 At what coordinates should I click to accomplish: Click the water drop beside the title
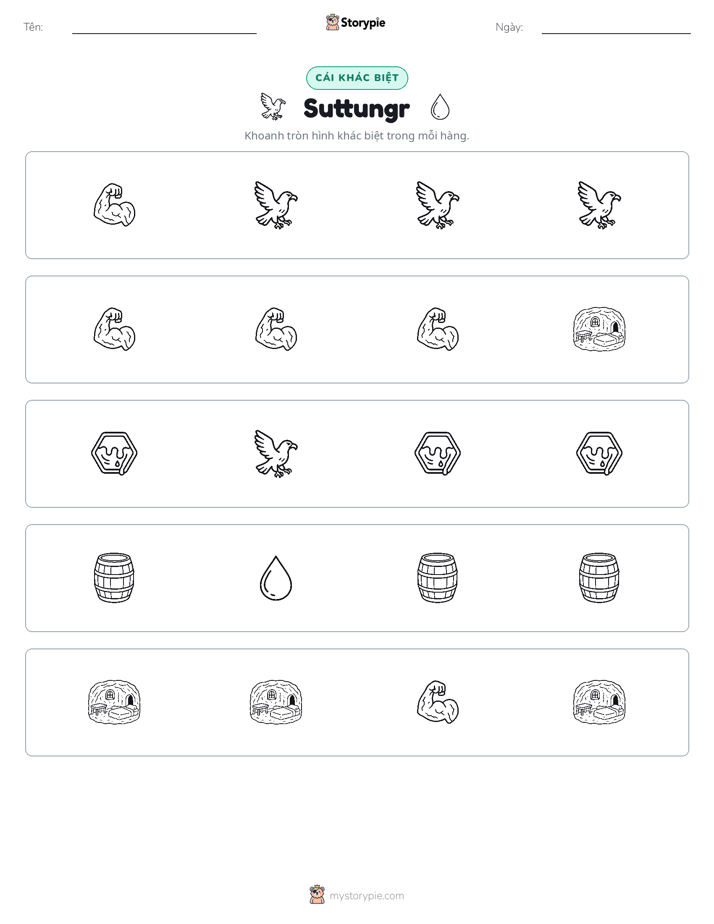tap(440, 107)
